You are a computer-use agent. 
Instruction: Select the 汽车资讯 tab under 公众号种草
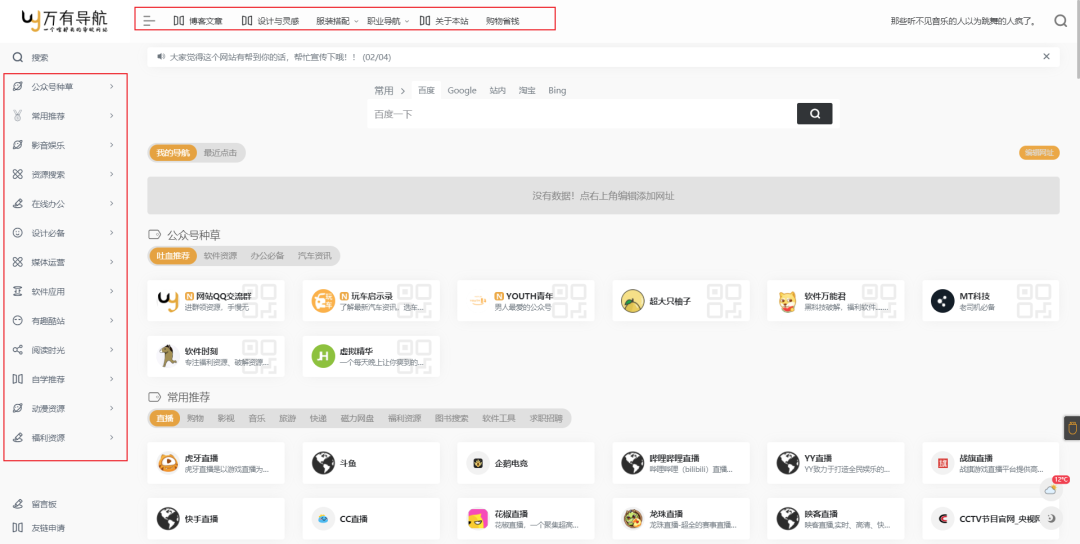[x=314, y=255]
